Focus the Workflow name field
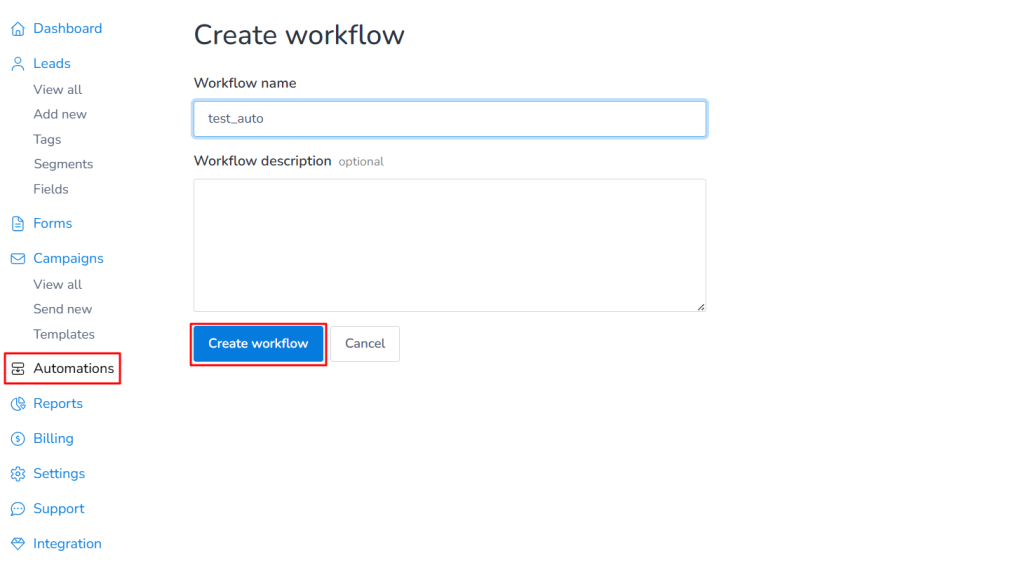This screenshot has height=565, width=1024. (x=450, y=119)
